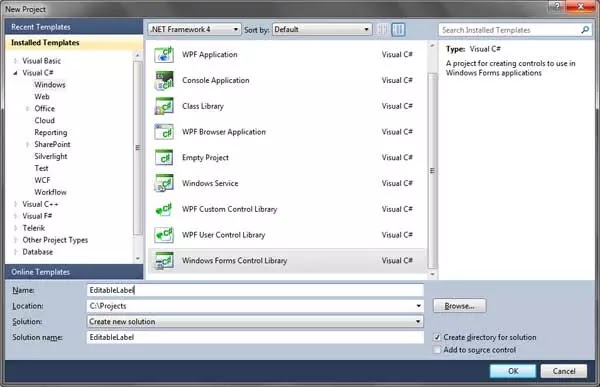Select the Cloud category
This screenshot has height=387, width=600.
pyautogui.click(x=44, y=120)
